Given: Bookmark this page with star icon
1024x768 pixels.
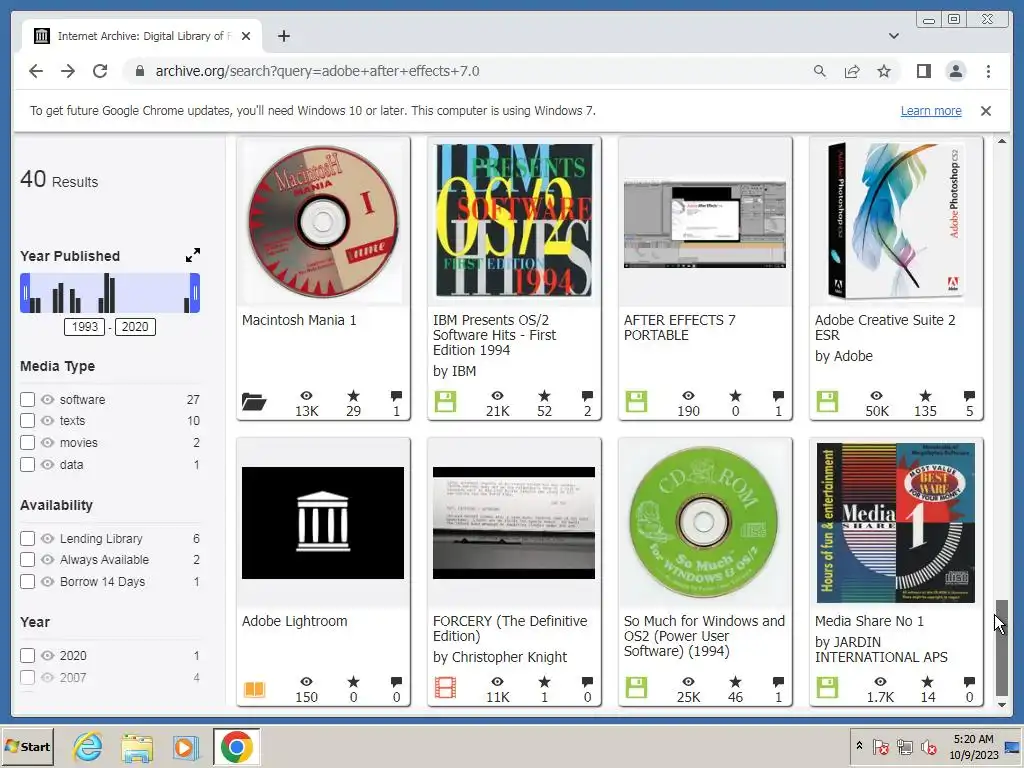Looking at the screenshot, I should click(x=884, y=71).
